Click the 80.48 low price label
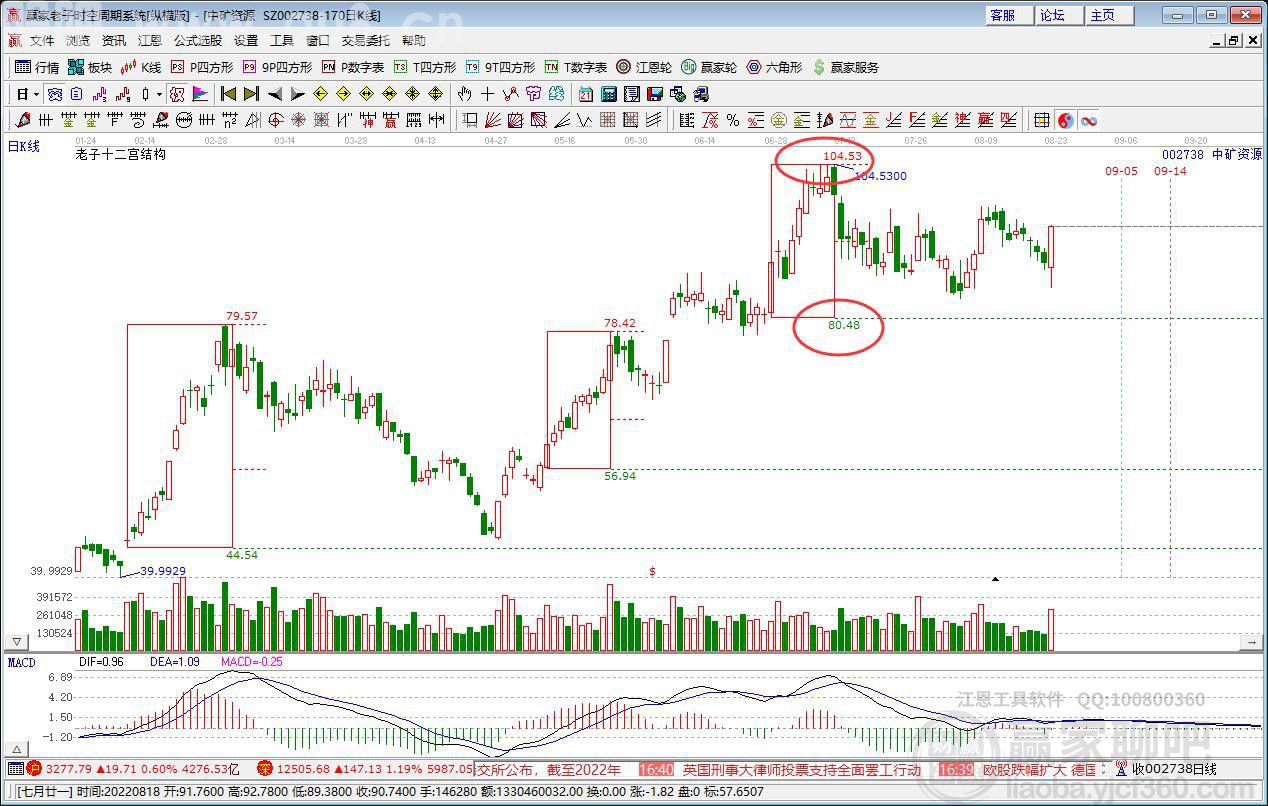This screenshot has height=806, width=1268. coord(844,324)
